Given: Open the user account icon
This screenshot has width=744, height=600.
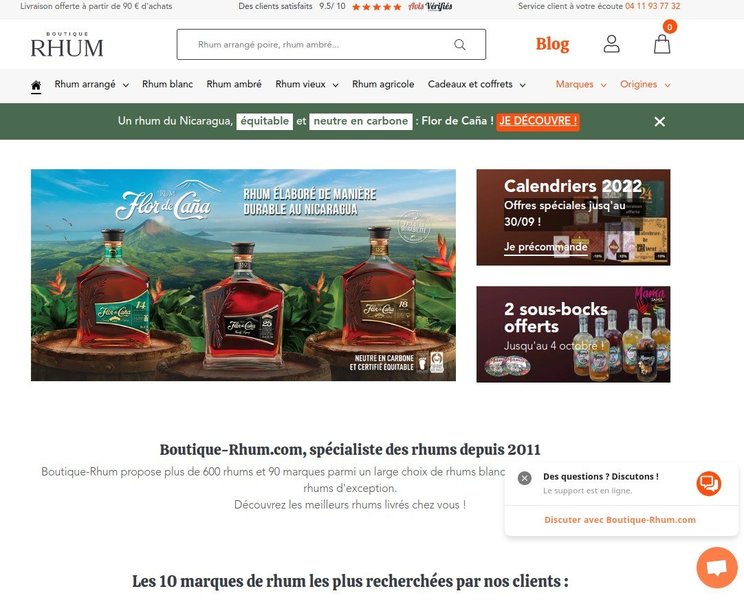Looking at the screenshot, I should coord(612,44).
